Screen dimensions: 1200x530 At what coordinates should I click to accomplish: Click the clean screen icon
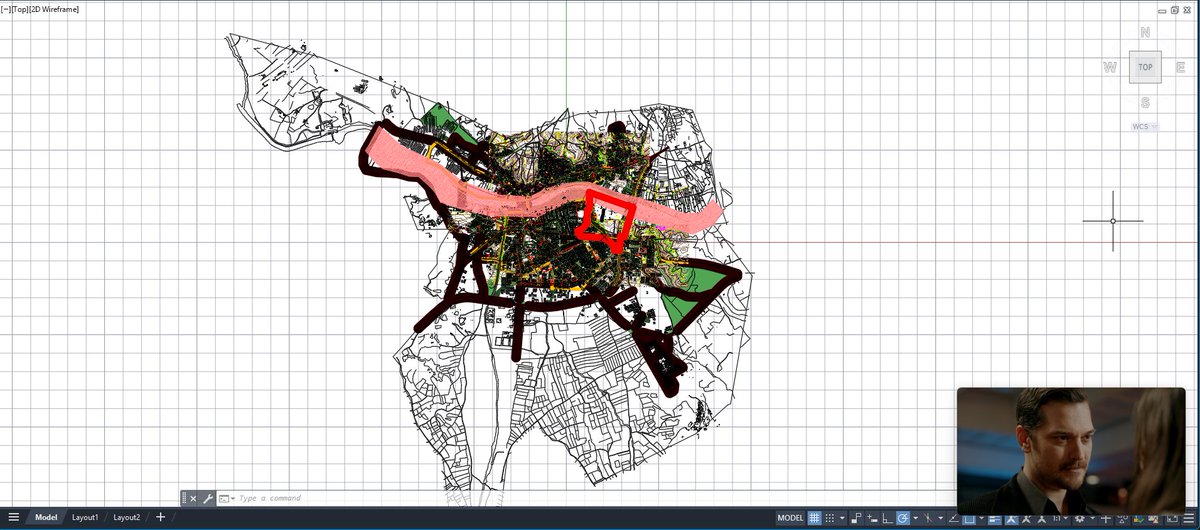(x=1172, y=518)
